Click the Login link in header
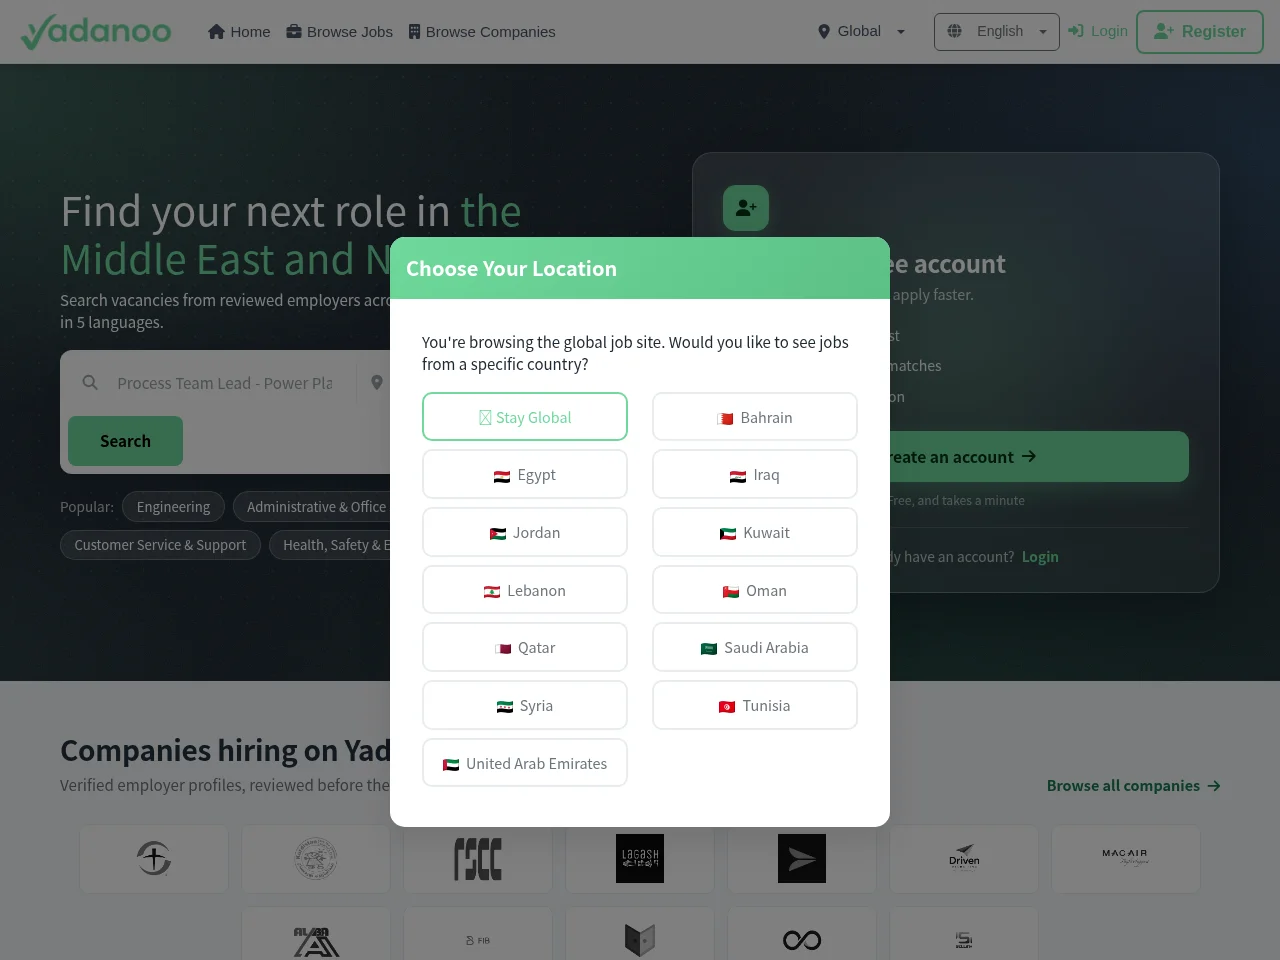Viewport: 1280px width, 960px height. tap(1098, 31)
